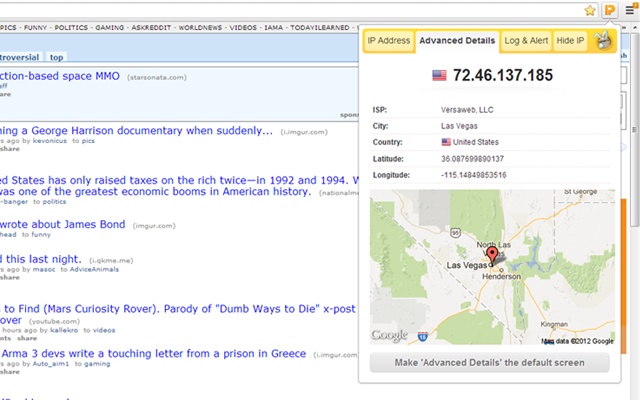Open the IAMA subreddit link

tap(273, 28)
